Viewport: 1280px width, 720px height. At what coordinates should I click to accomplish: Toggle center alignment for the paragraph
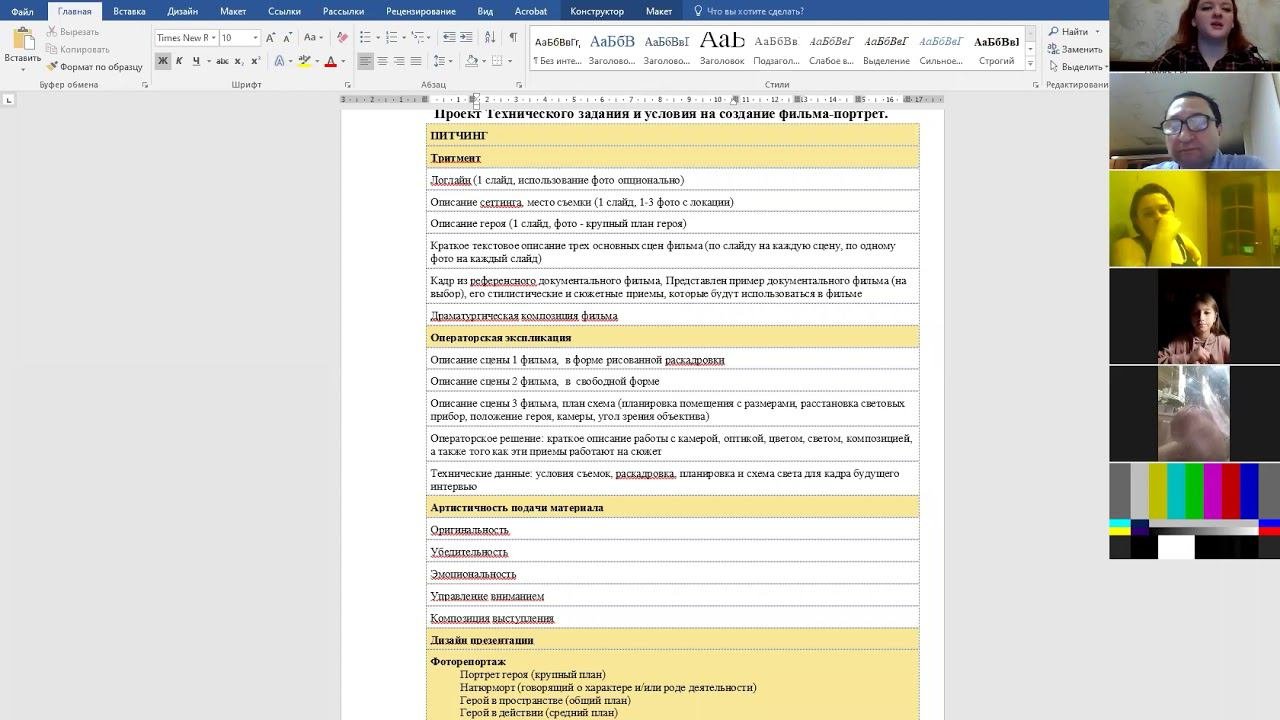coord(382,61)
